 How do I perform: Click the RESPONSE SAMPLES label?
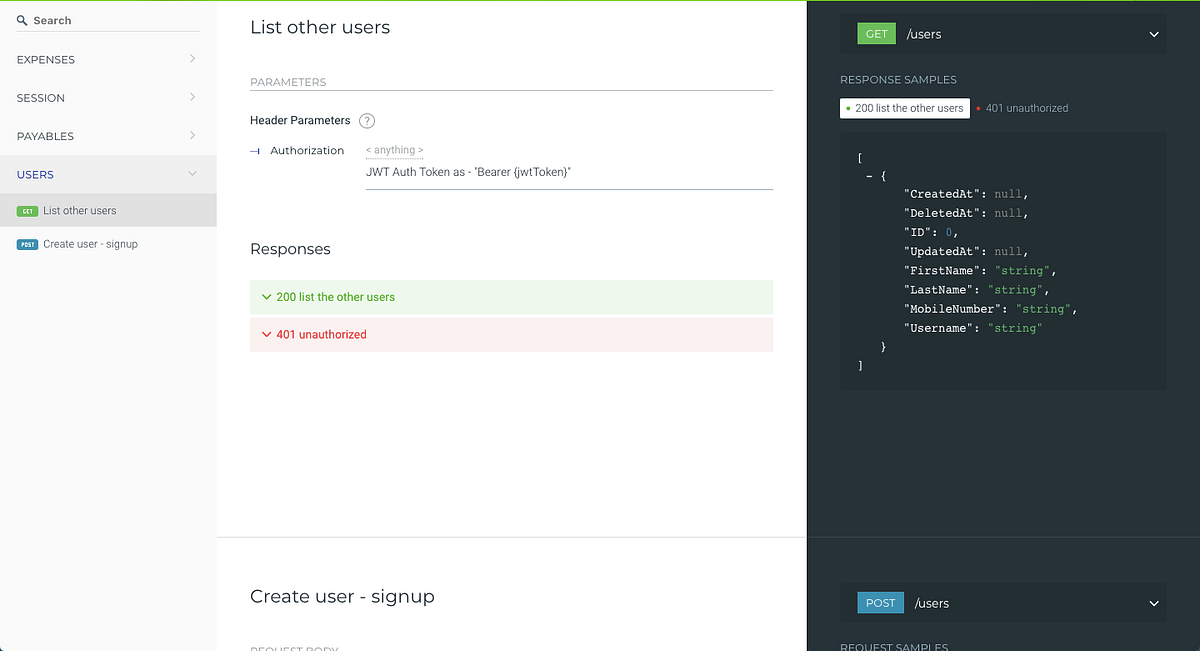click(898, 80)
